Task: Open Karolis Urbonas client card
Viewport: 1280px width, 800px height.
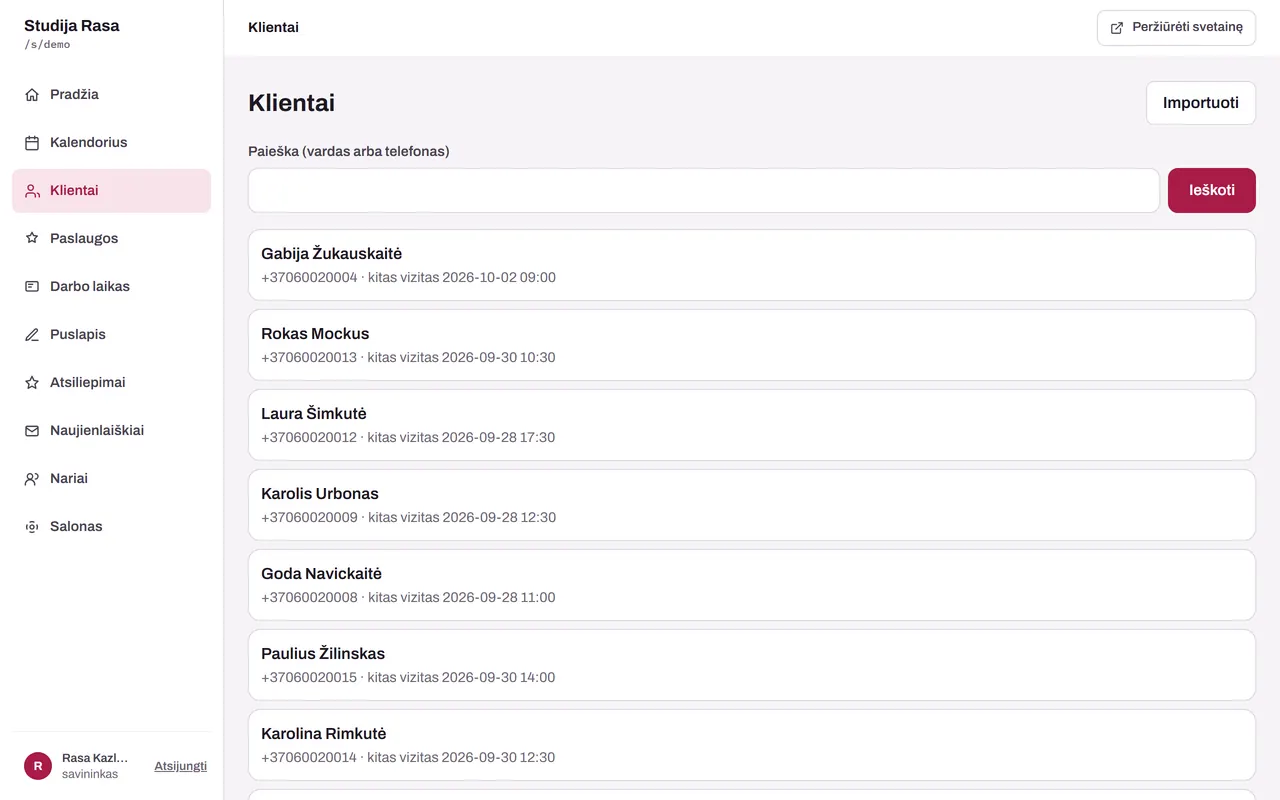Action: click(x=751, y=505)
